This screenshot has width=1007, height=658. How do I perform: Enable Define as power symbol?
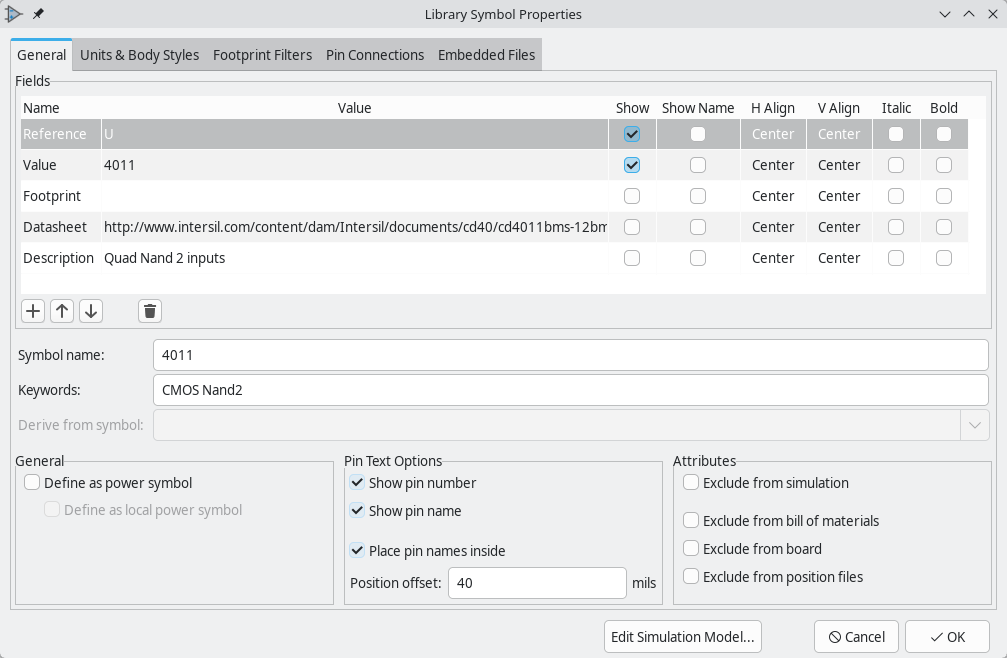click(32, 483)
